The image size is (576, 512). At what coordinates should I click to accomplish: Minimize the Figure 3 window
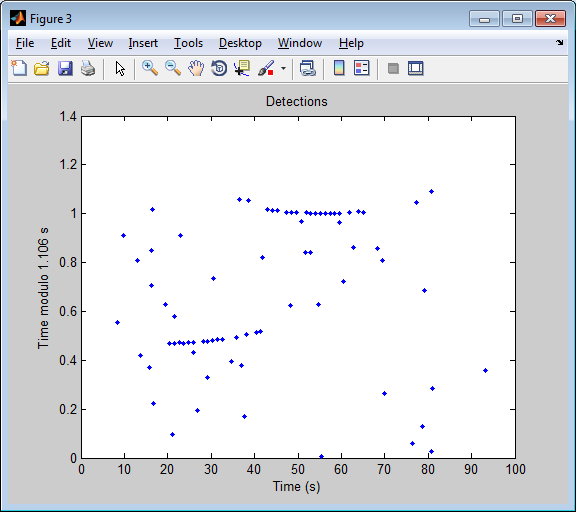point(484,18)
